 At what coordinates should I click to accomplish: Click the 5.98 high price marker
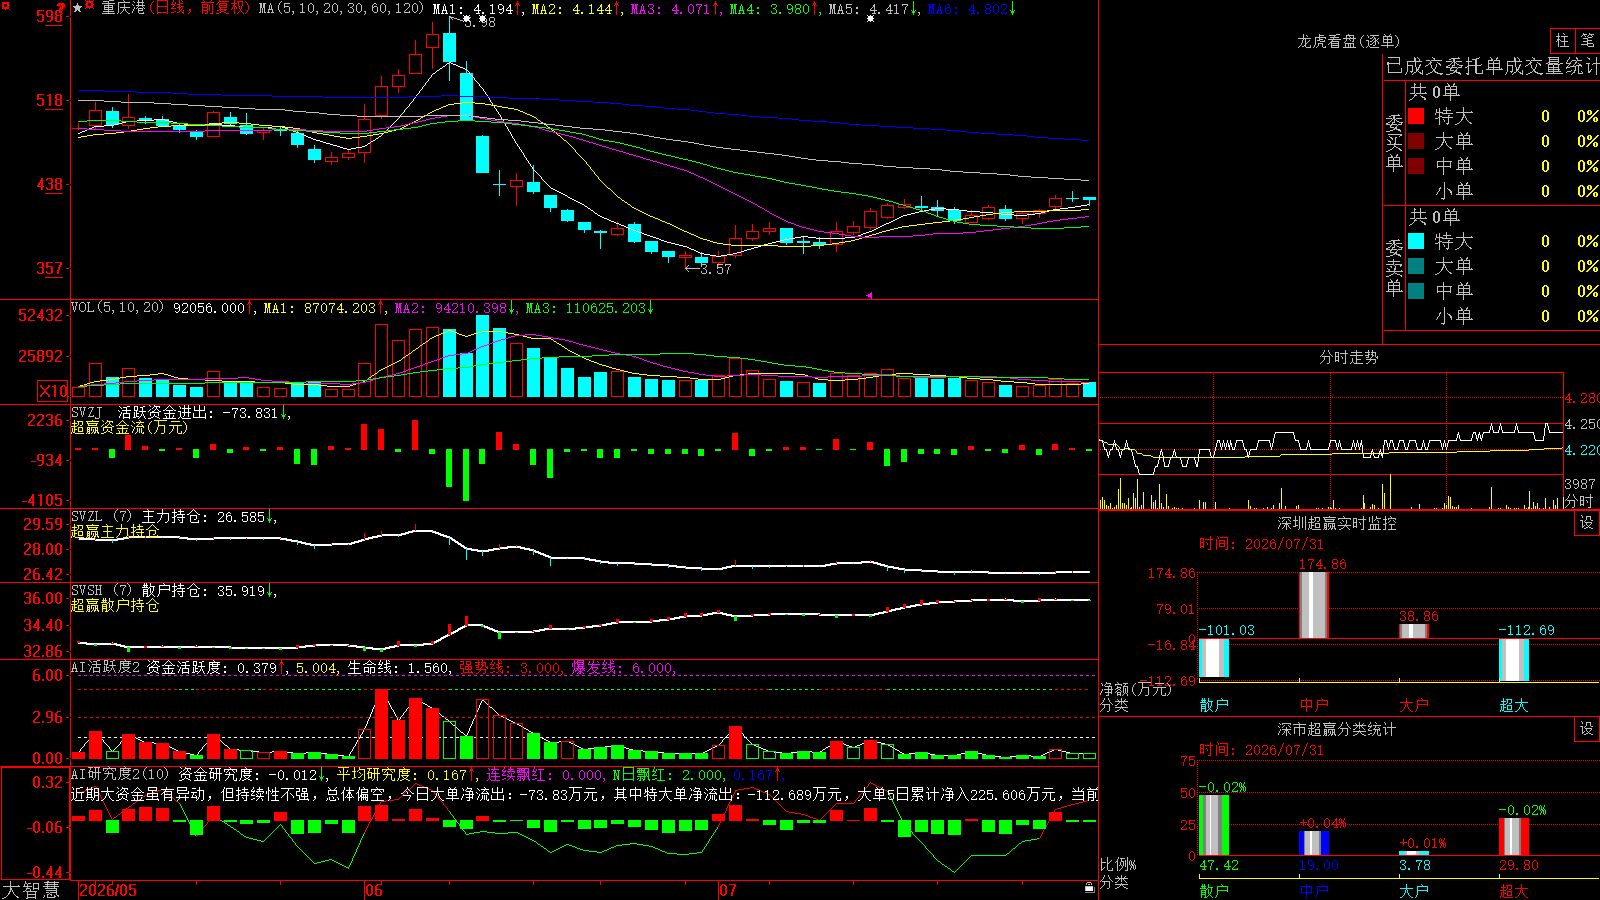pos(480,21)
